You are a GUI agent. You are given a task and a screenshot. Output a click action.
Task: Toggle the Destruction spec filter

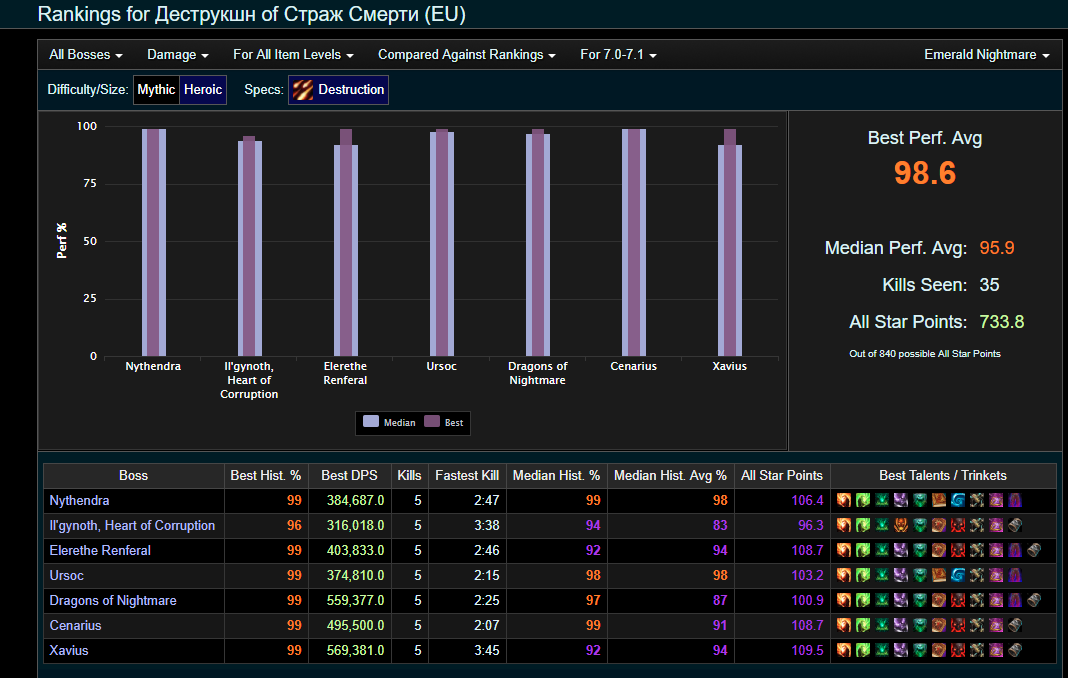point(339,89)
